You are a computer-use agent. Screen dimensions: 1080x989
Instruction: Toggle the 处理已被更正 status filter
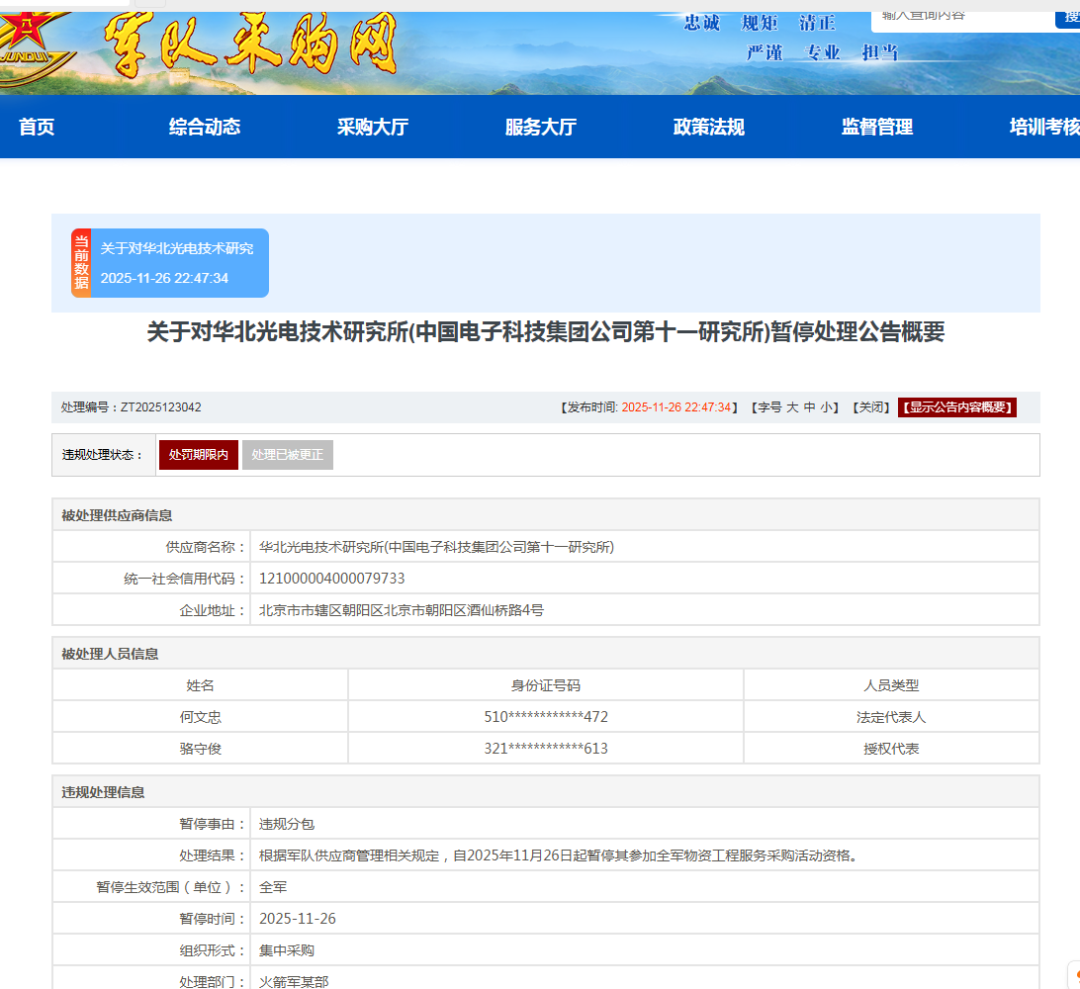coord(288,454)
